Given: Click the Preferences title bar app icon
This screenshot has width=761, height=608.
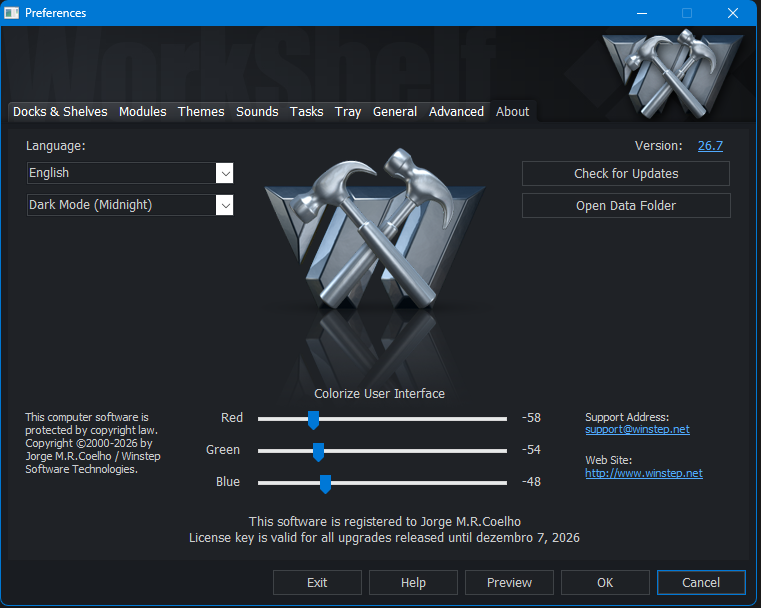Looking at the screenshot, I should (x=12, y=13).
